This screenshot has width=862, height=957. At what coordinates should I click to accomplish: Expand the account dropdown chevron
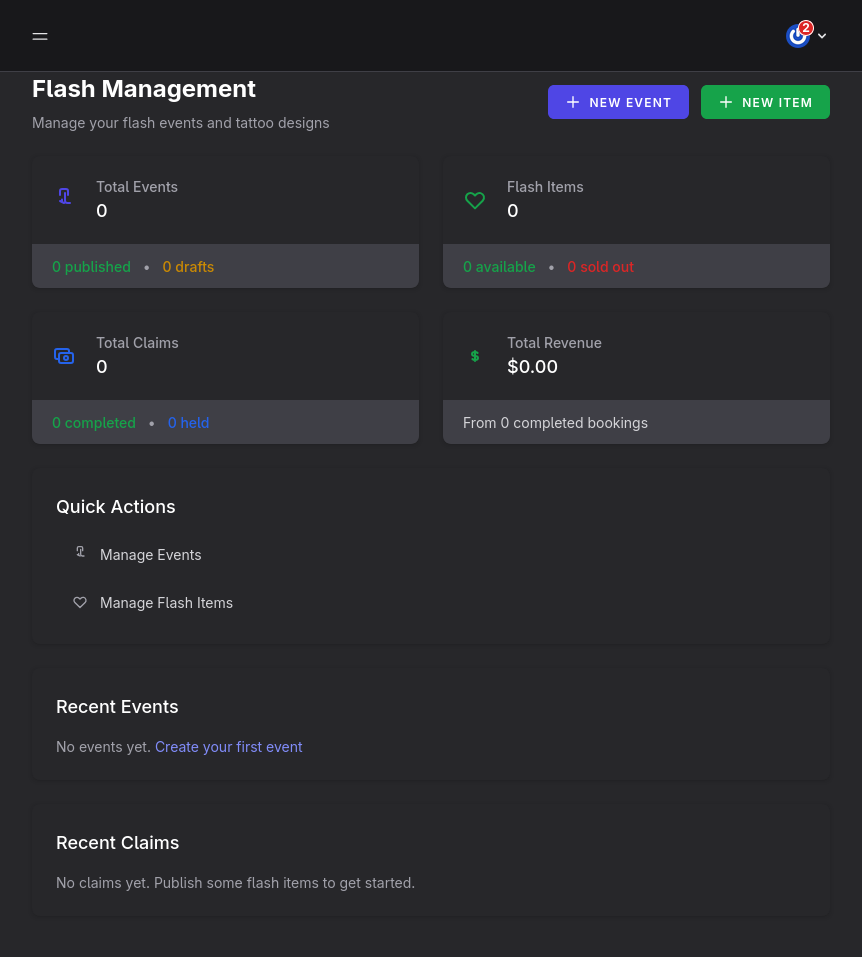coord(821,35)
